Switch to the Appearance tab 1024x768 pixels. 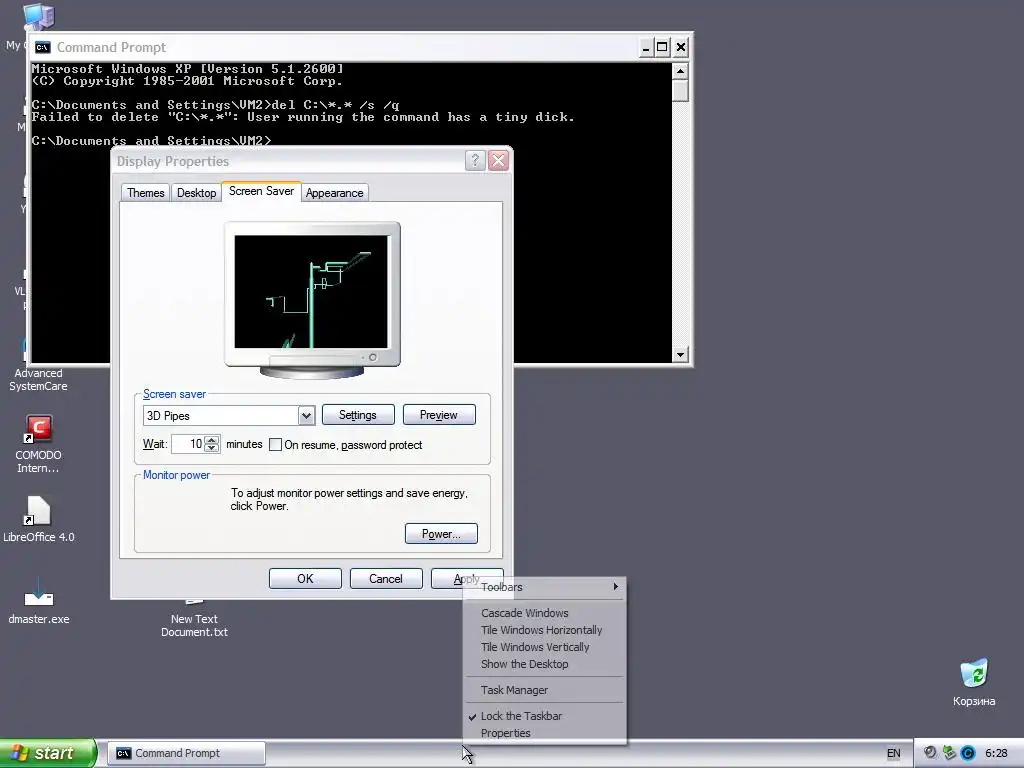(334, 193)
